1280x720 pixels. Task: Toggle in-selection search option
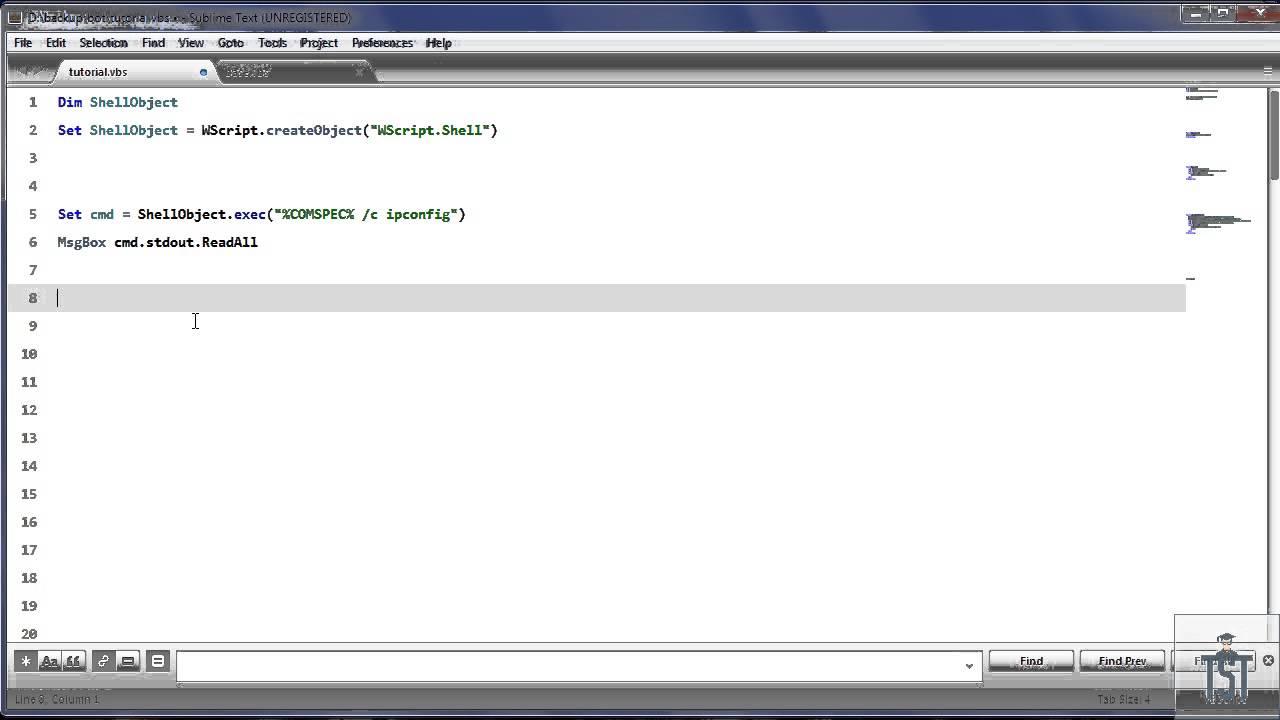click(127, 661)
